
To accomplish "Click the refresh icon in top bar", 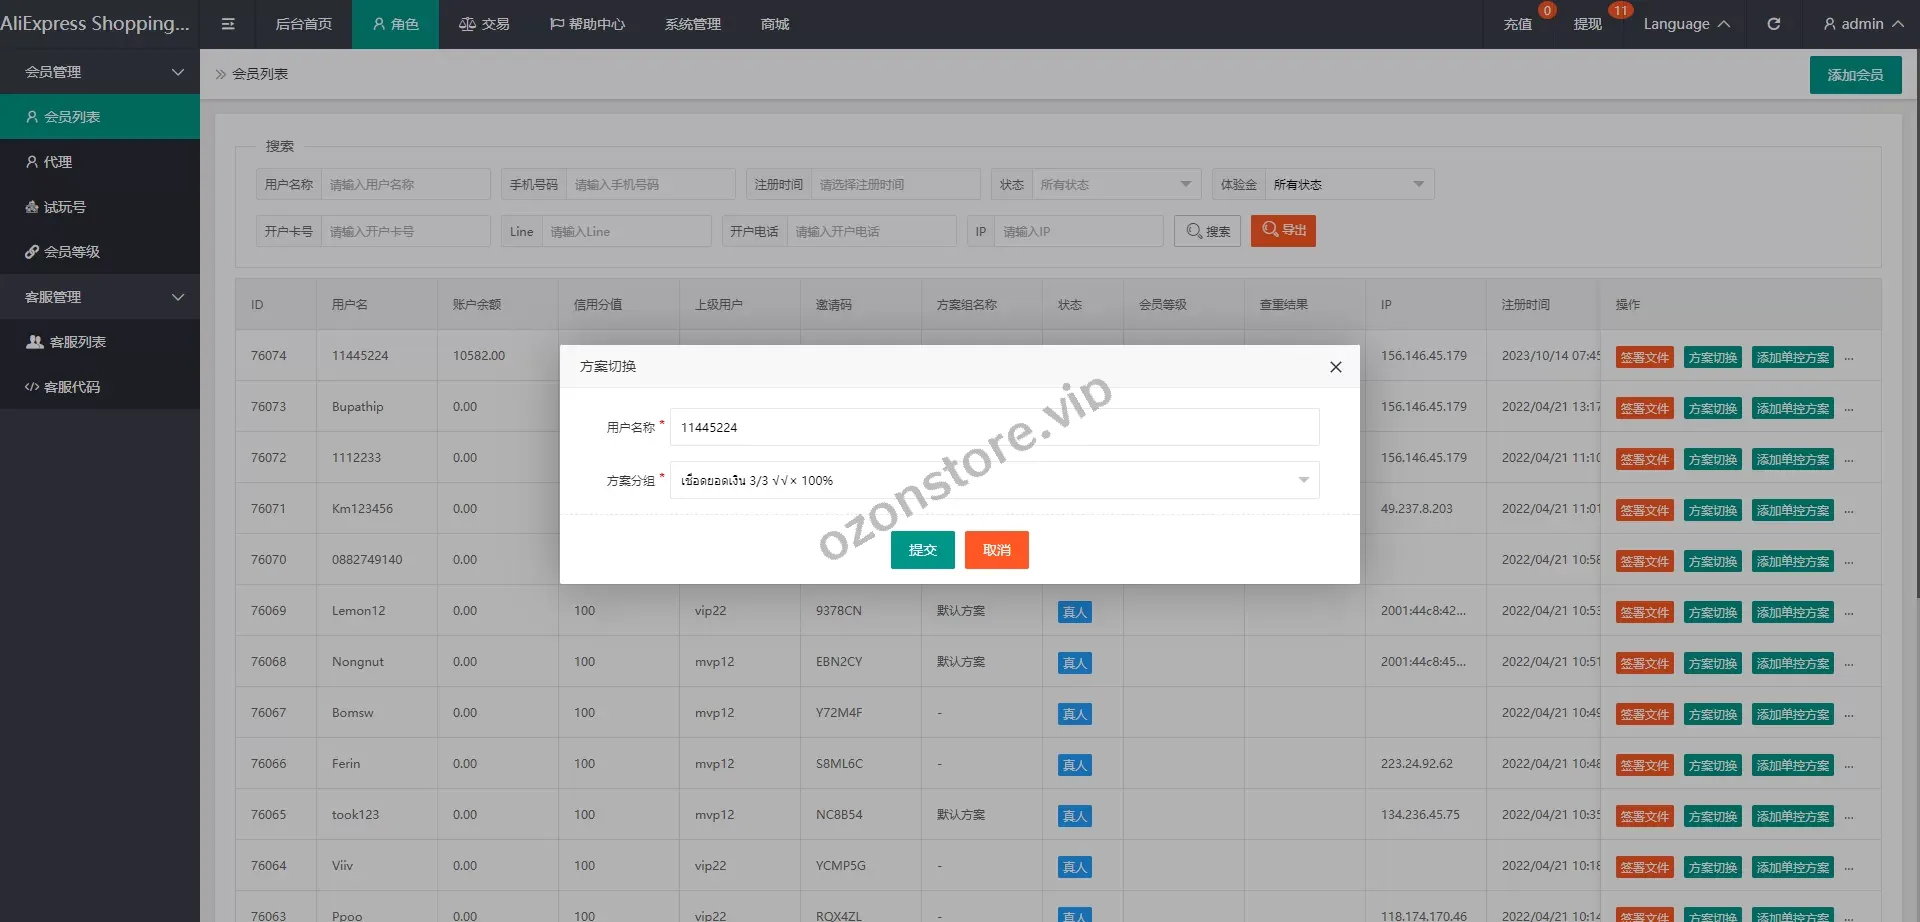I will click(1773, 24).
